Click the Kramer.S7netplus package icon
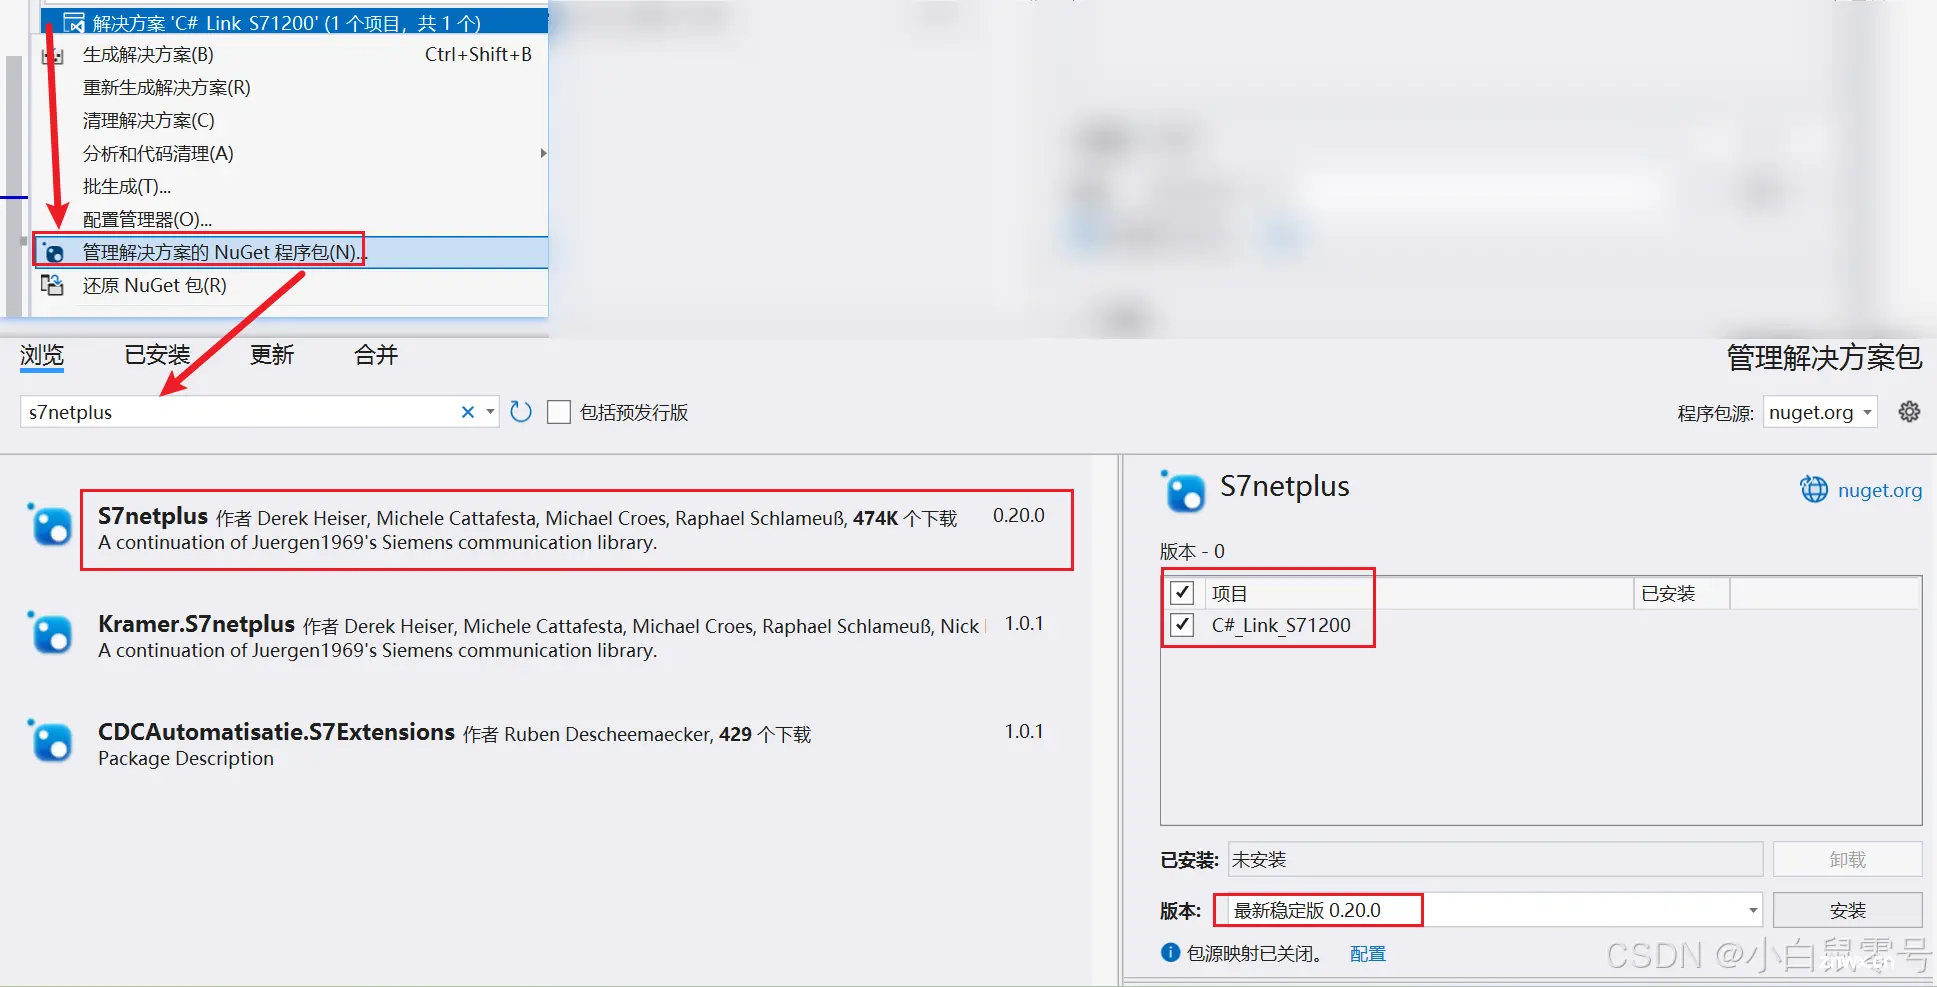The image size is (1937, 987). pos(51,633)
